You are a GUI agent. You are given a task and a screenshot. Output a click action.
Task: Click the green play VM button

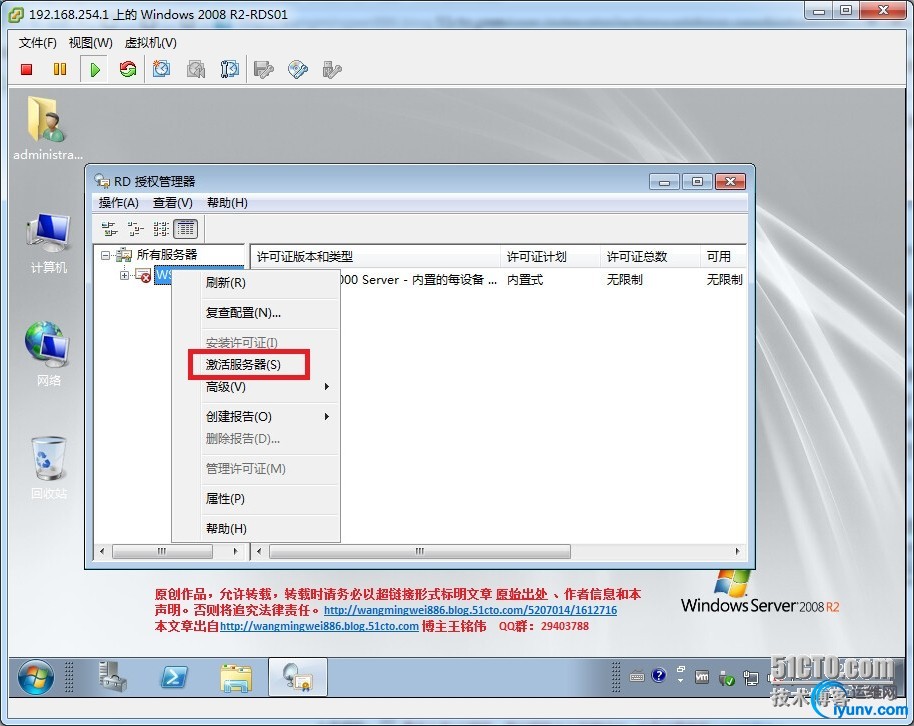pyautogui.click(x=95, y=69)
